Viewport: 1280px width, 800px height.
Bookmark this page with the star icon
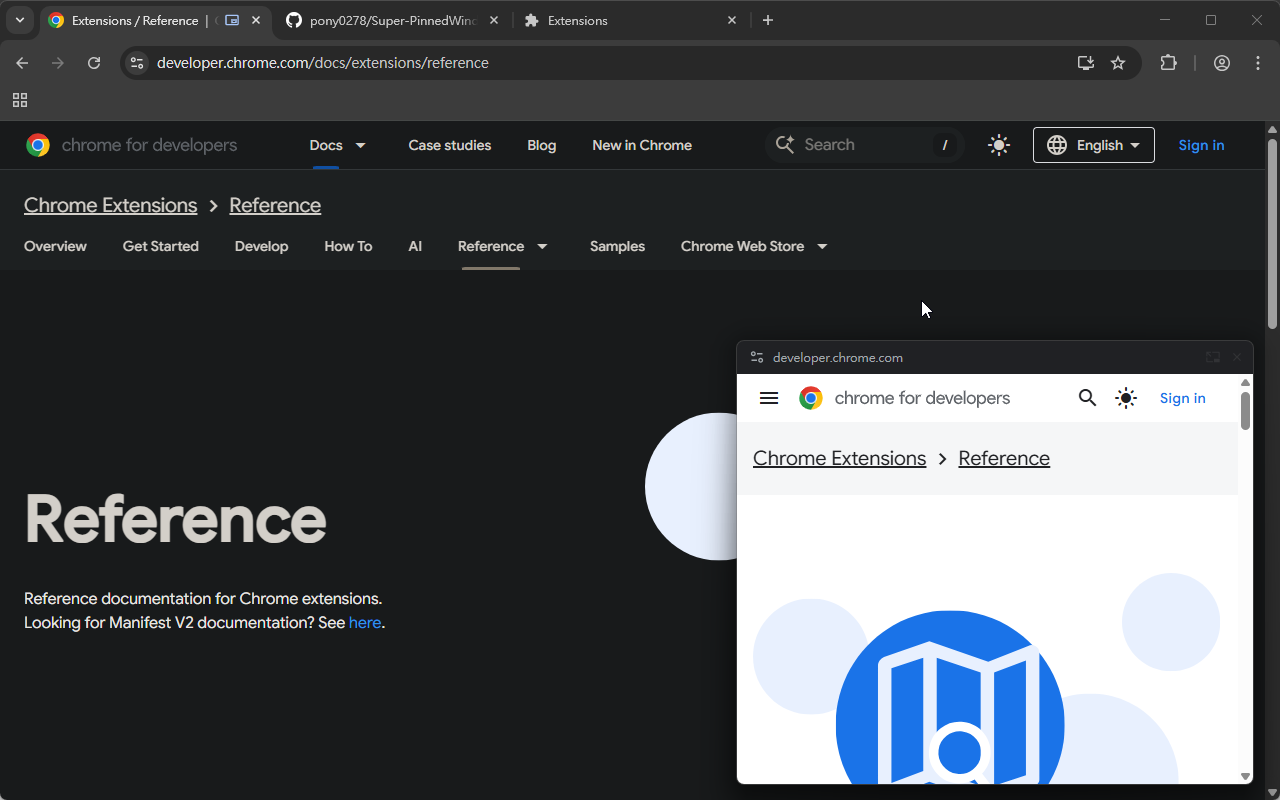click(1118, 63)
